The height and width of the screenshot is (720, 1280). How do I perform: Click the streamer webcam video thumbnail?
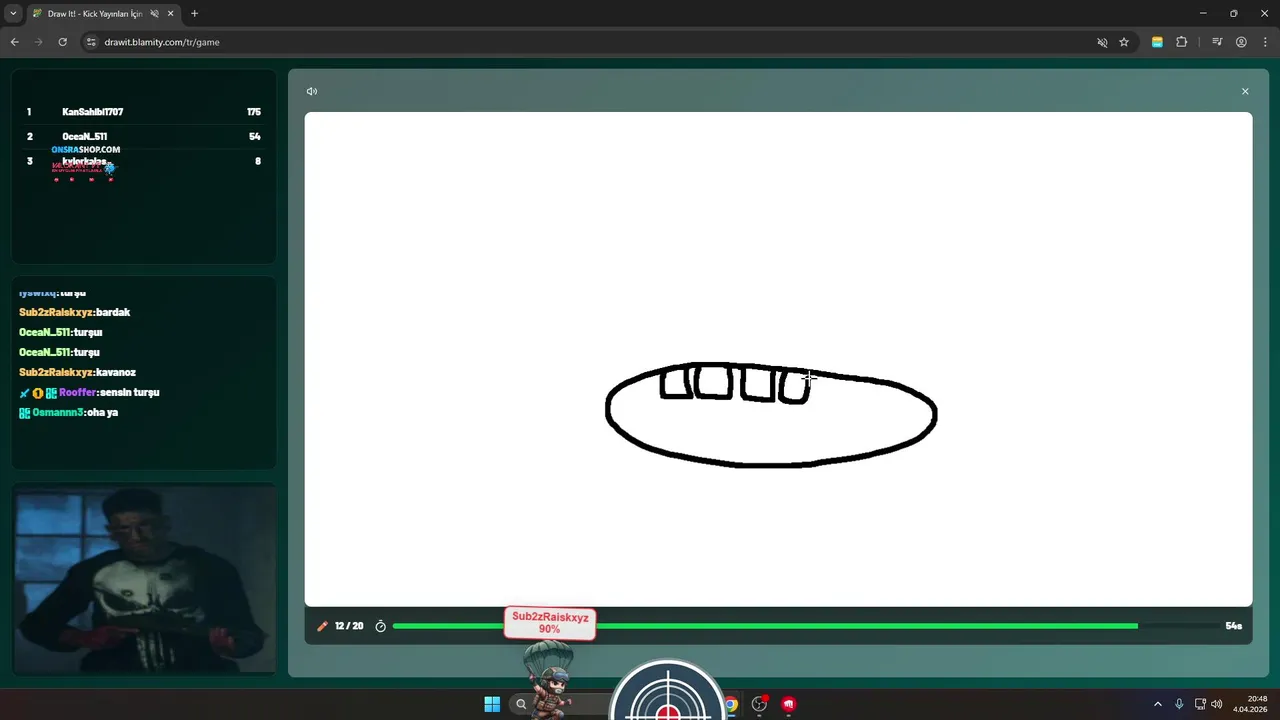point(144,579)
